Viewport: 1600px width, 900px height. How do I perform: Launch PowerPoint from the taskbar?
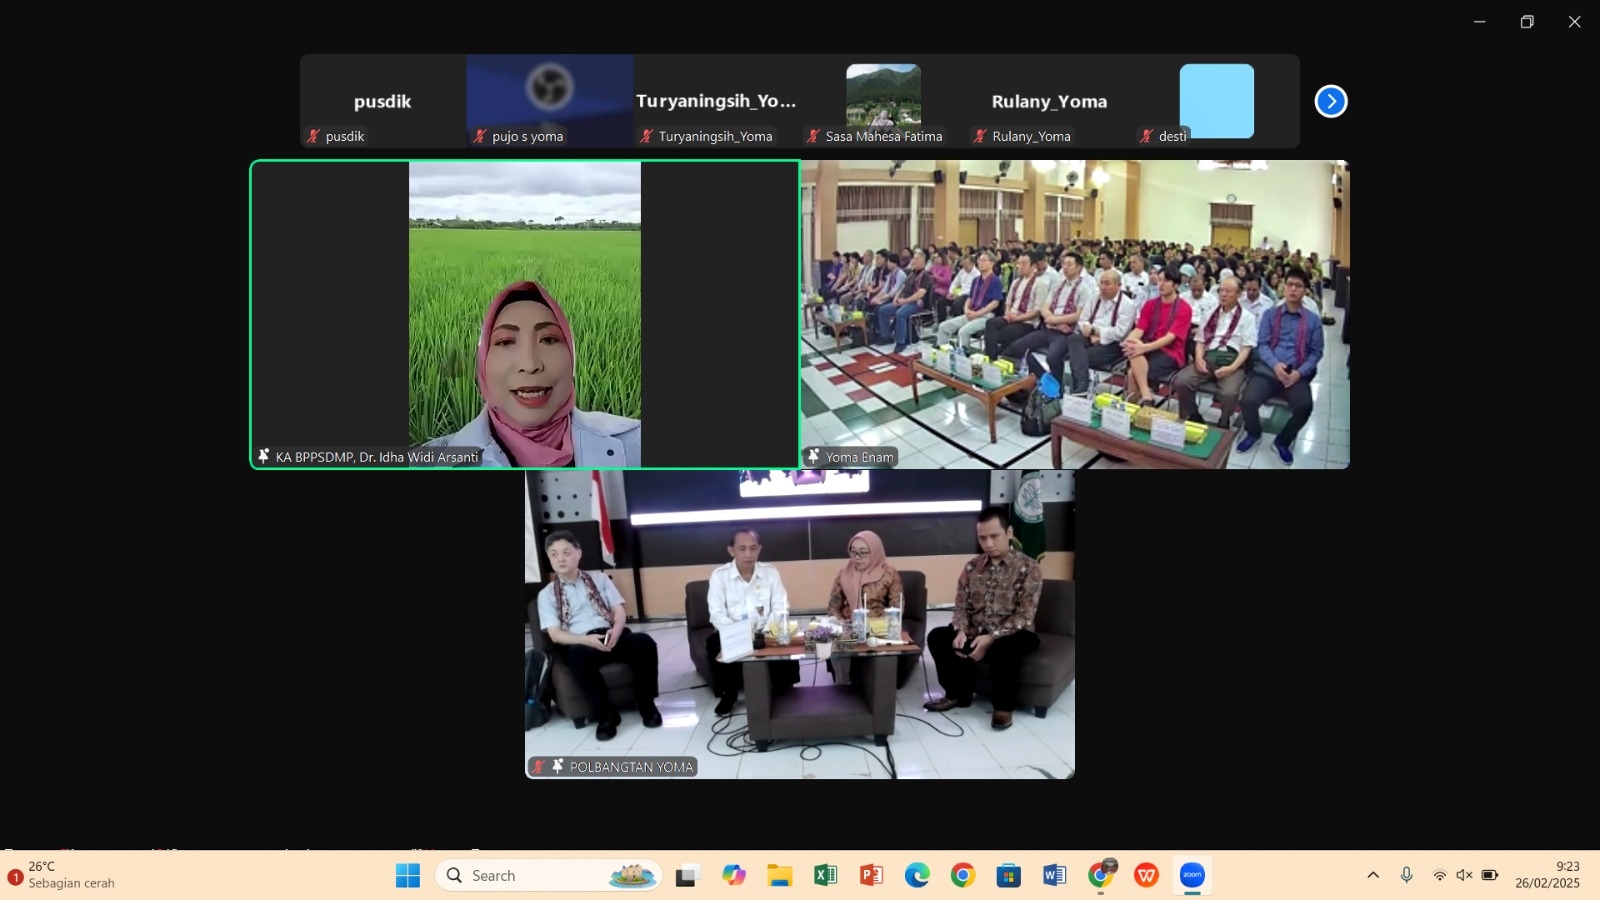(871, 874)
